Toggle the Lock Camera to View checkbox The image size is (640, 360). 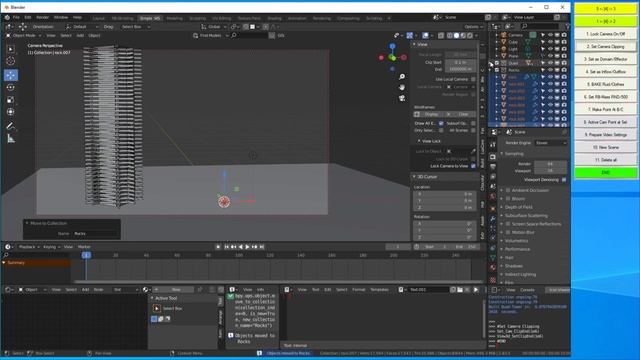coord(473,166)
